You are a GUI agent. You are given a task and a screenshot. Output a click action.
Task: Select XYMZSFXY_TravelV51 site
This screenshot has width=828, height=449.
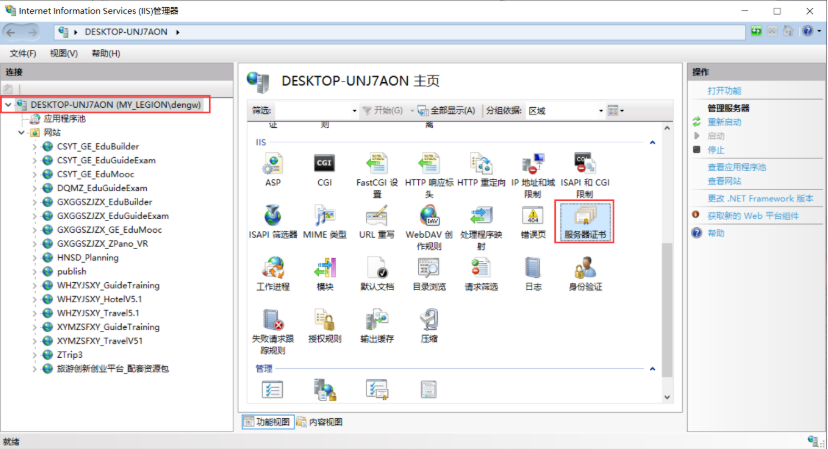tap(100, 341)
